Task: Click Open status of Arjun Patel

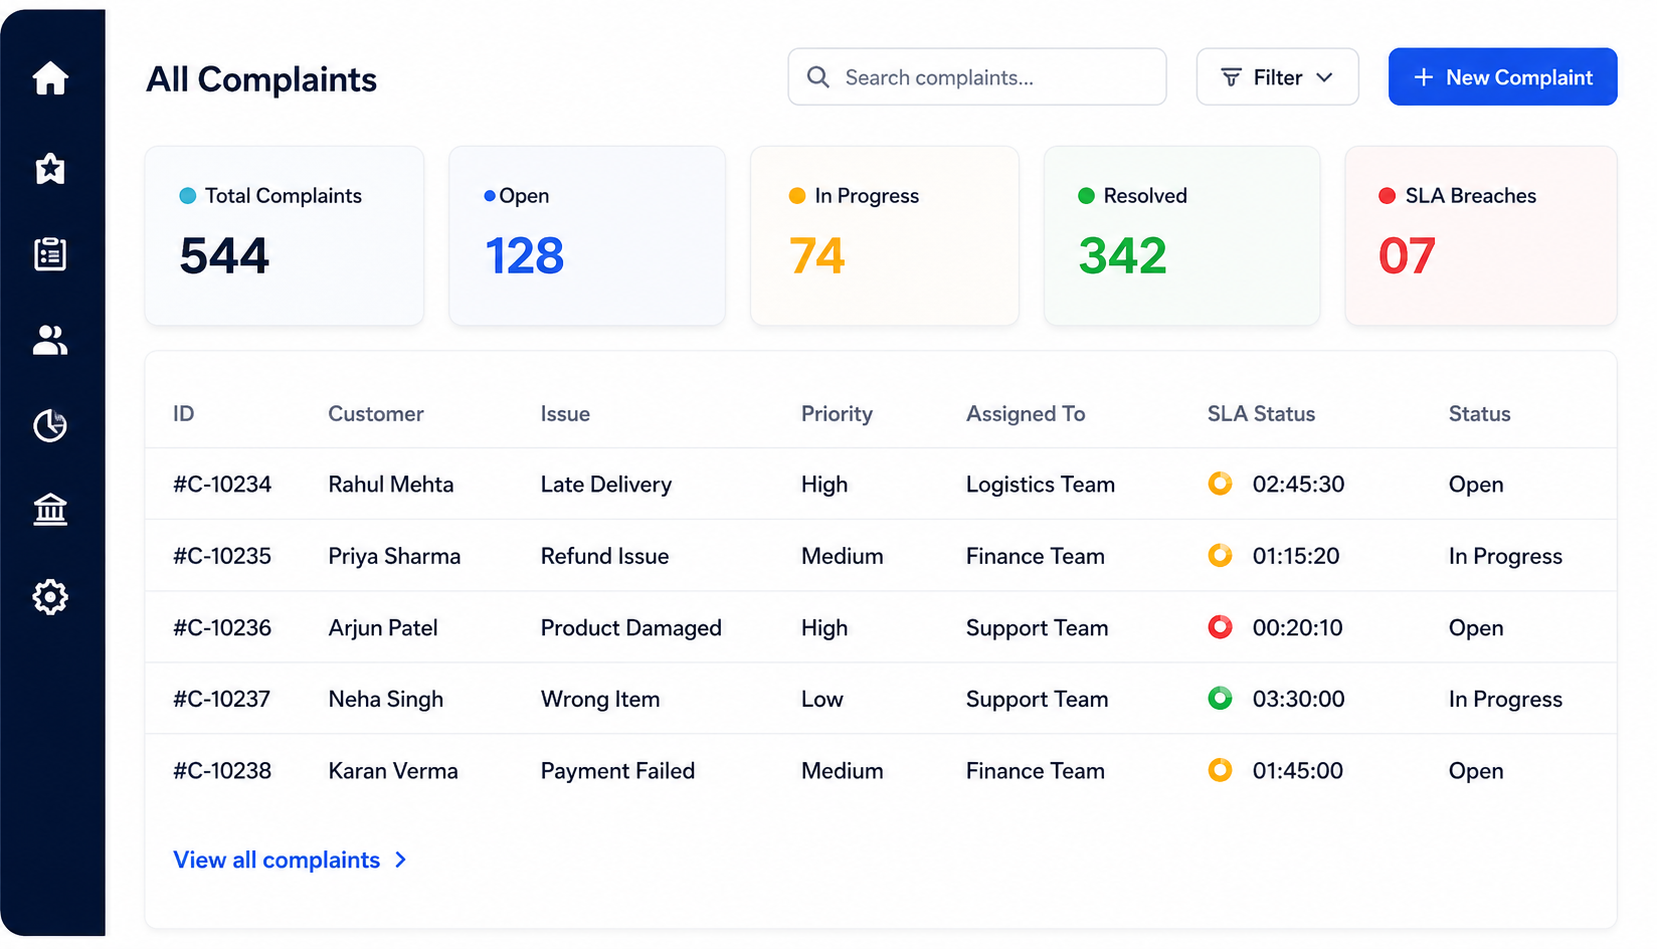Action: point(1476,628)
